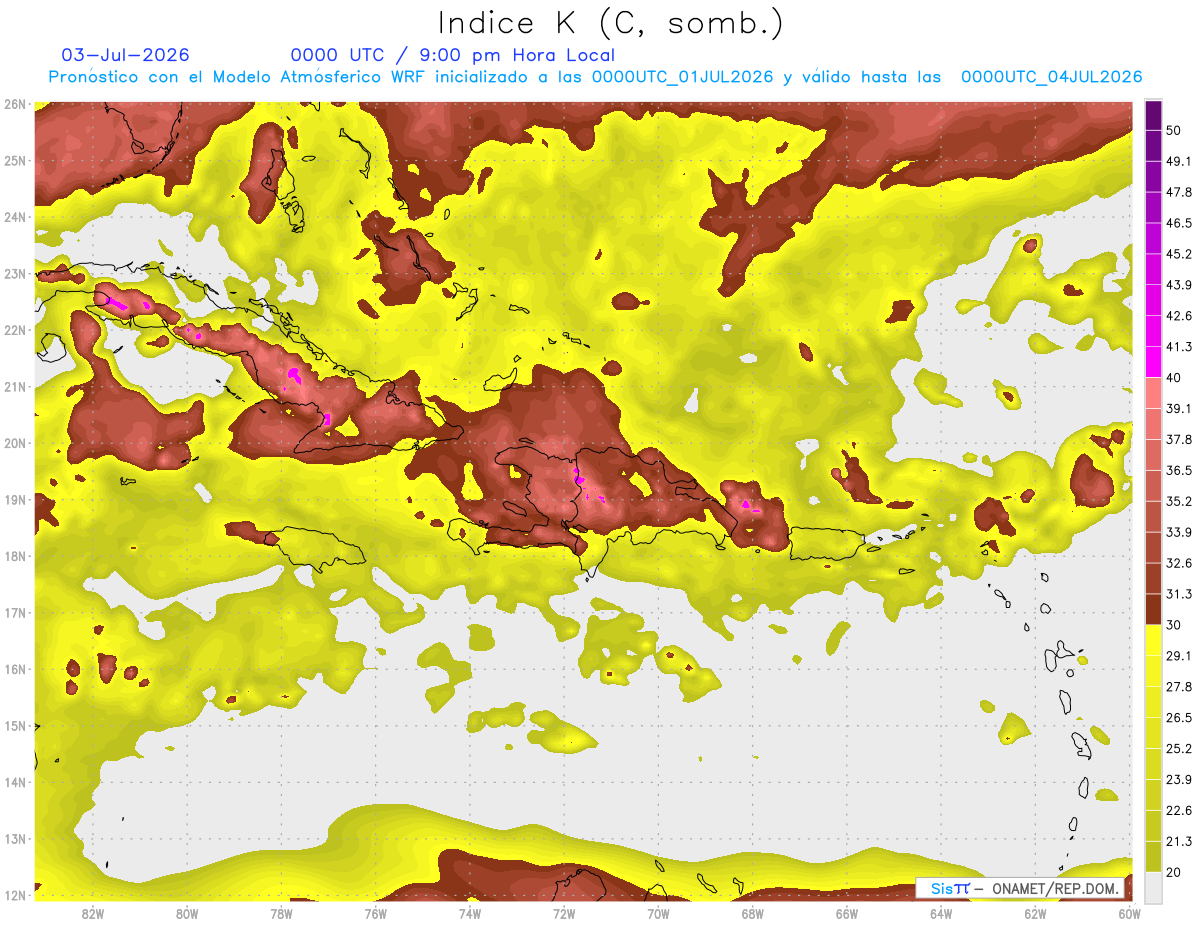Click the longitude label '64W'
The height and width of the screenshot is (927, 1200).
[x=940, y=915]
